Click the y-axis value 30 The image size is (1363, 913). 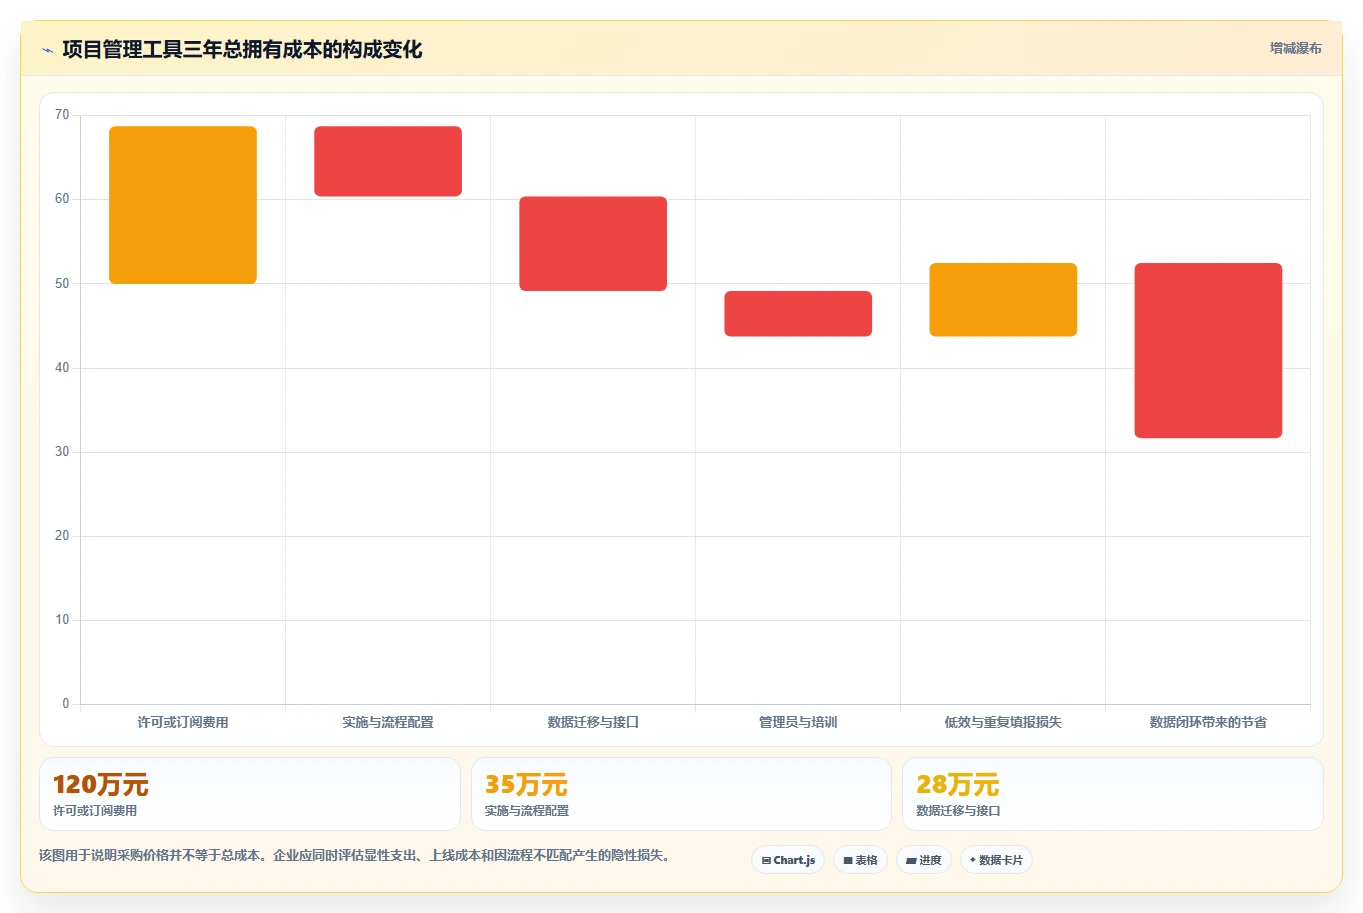(62, 452)
